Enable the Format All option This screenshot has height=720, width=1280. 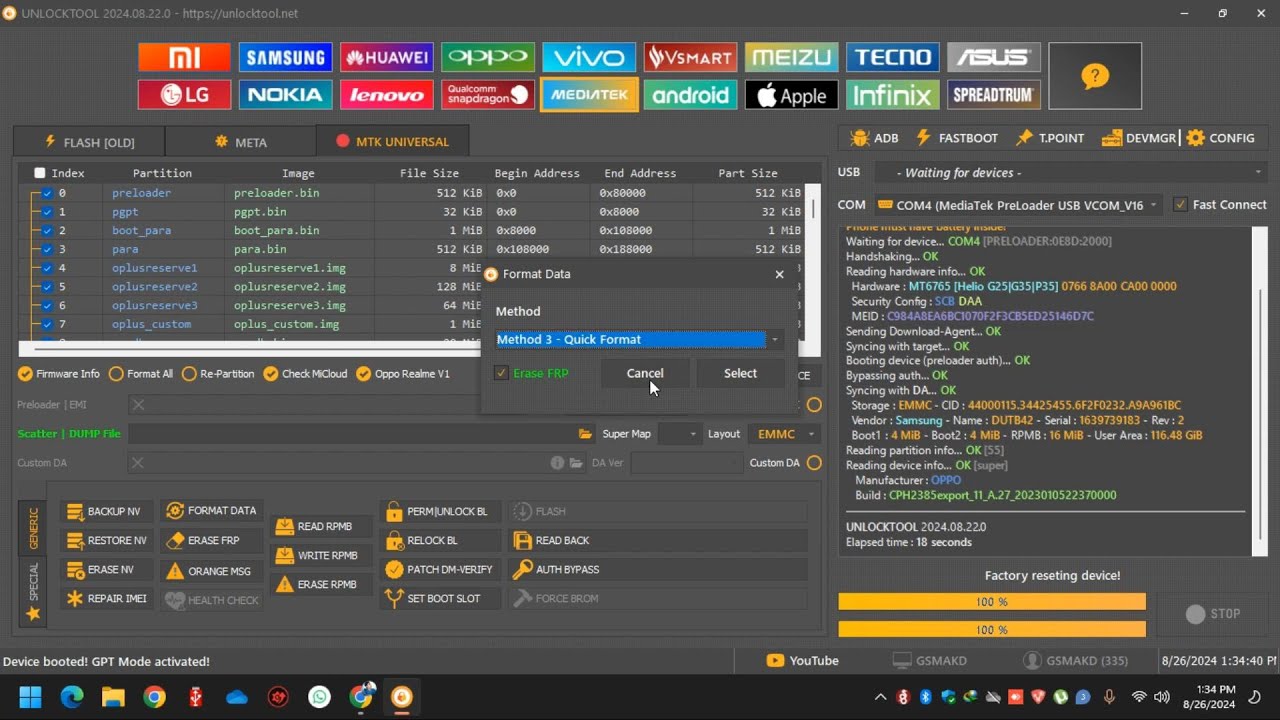click(x=141, y=374)
